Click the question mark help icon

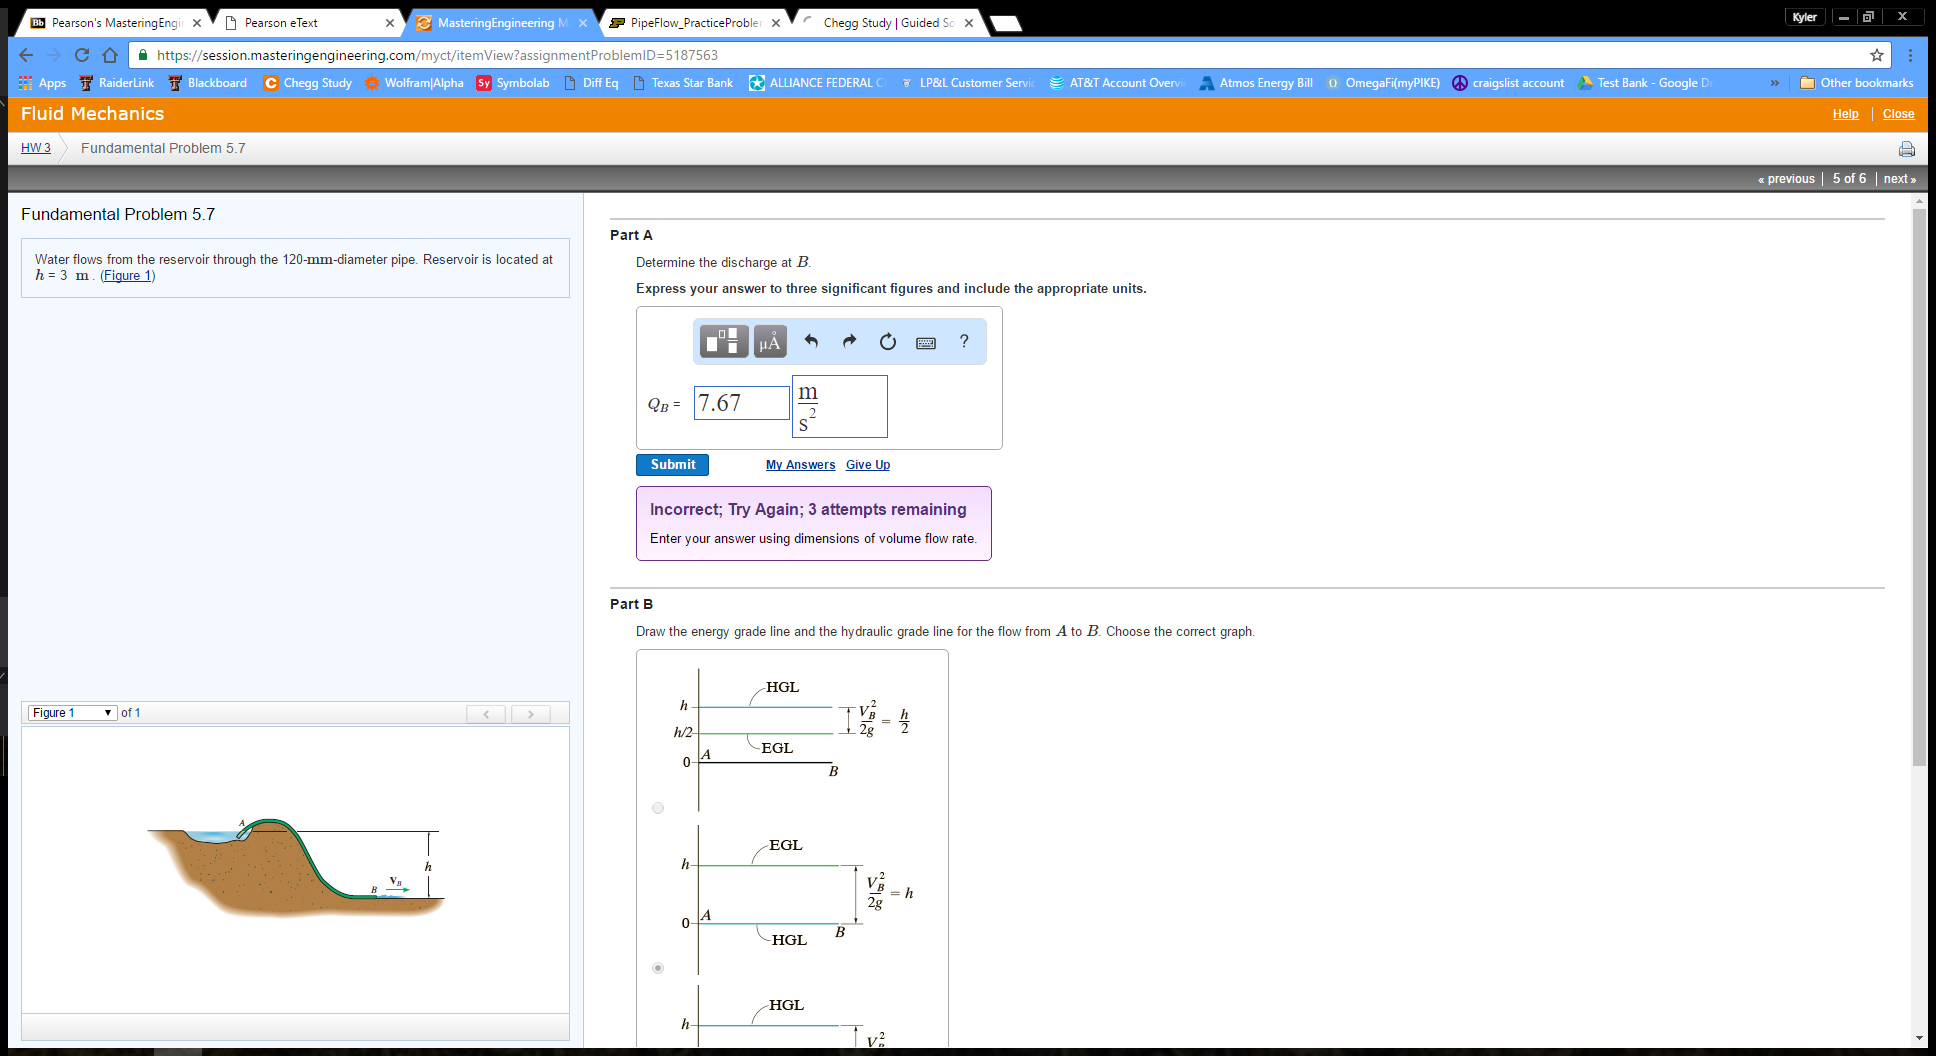[x=963, y=342]
